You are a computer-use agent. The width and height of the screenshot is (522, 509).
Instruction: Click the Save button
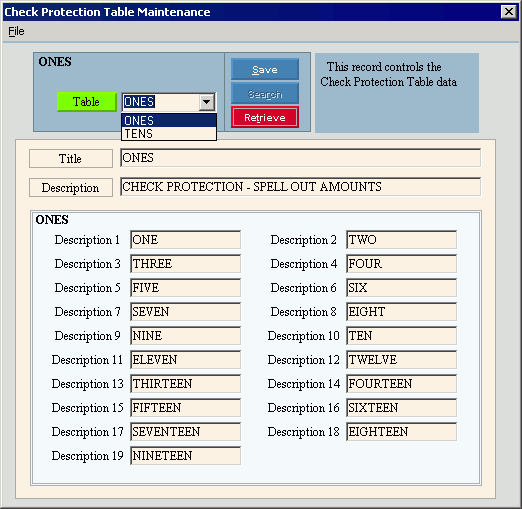(x=265, y=69)
